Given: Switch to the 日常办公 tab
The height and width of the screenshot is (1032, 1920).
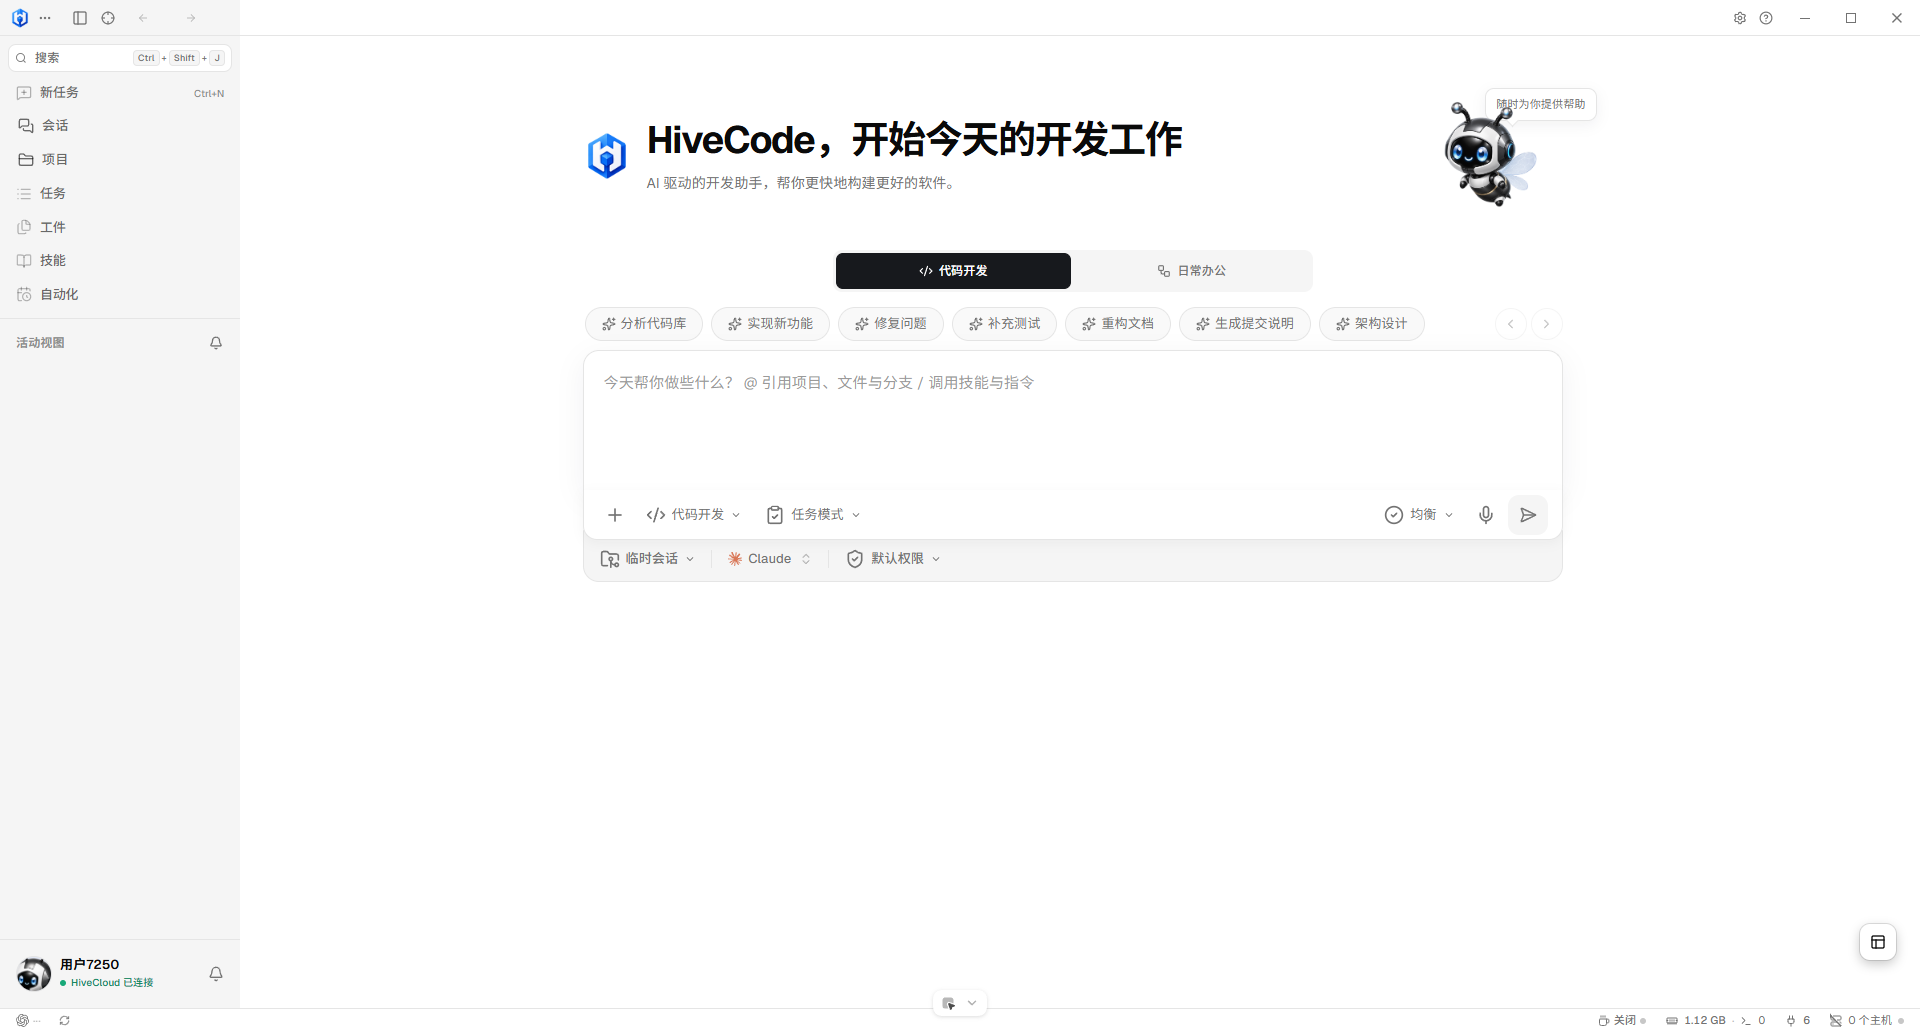Looking at the screenshot, I should [1191, 271].
